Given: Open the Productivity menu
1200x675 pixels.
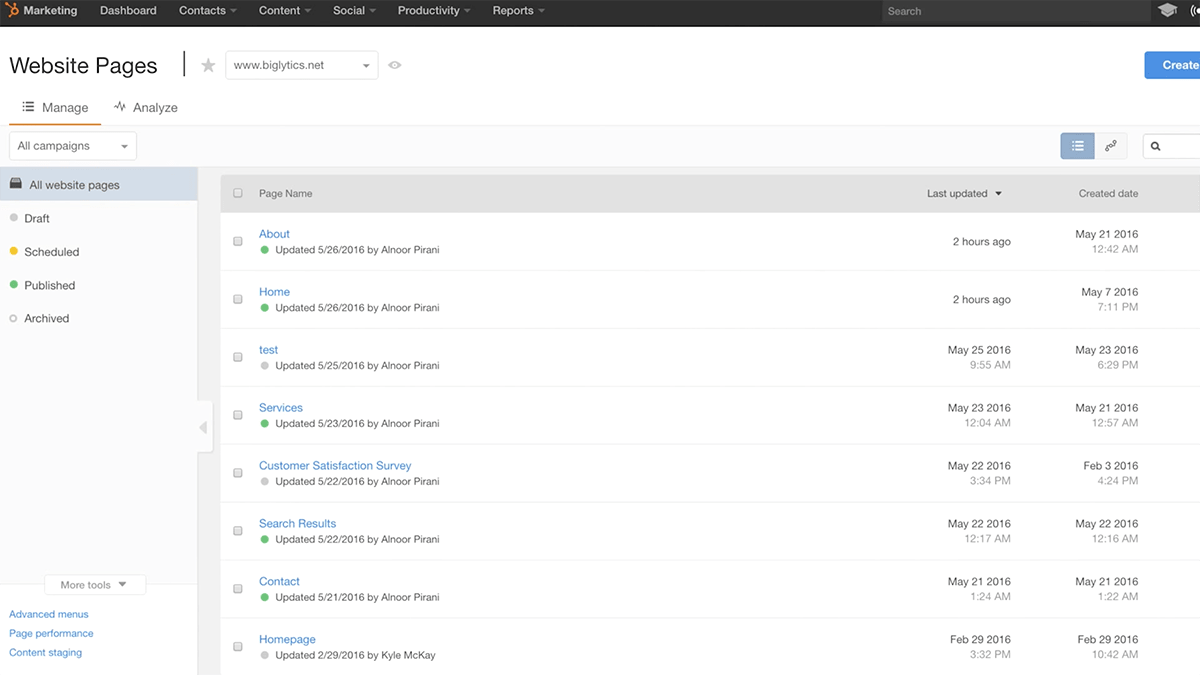Looking at the screenshot, I should click(x=434, y=10).
